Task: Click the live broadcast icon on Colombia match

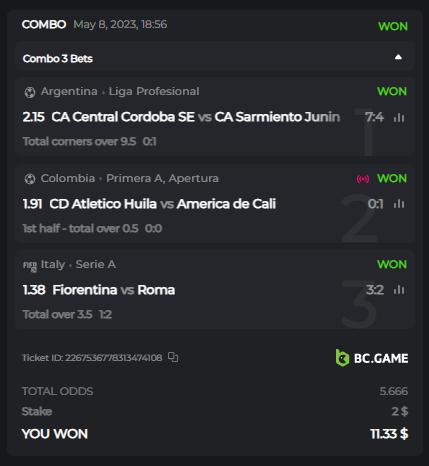Action: 363,179
